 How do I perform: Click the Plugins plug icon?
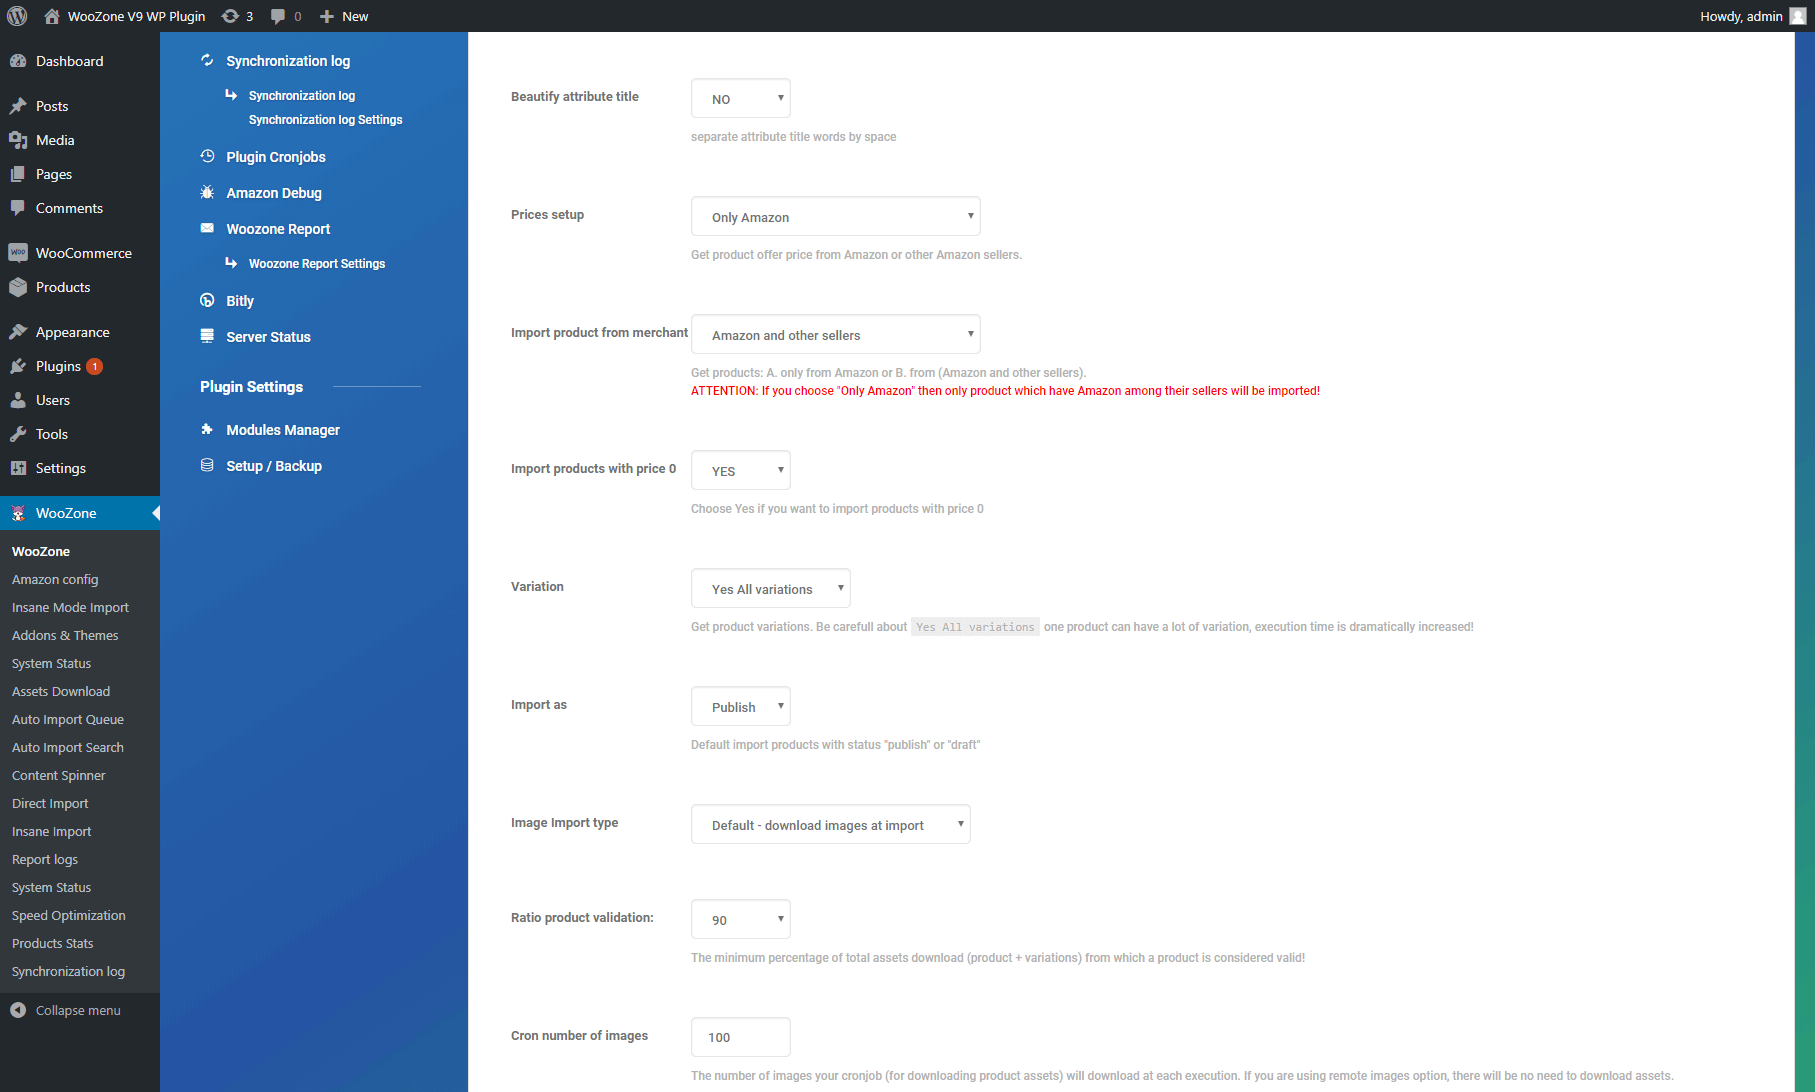tap(18, 366)
